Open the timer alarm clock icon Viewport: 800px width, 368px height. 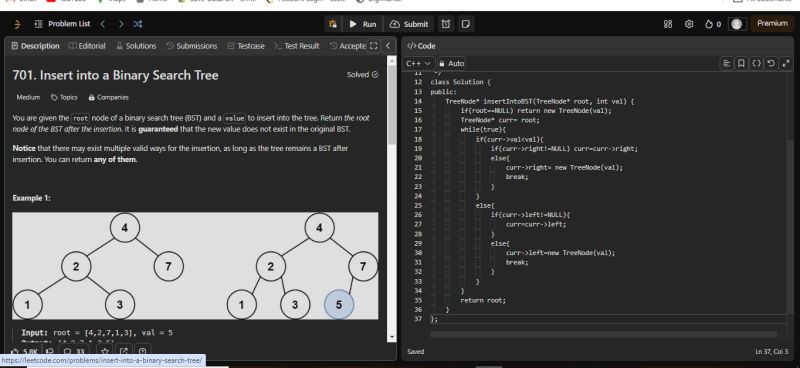coord(446,24)
